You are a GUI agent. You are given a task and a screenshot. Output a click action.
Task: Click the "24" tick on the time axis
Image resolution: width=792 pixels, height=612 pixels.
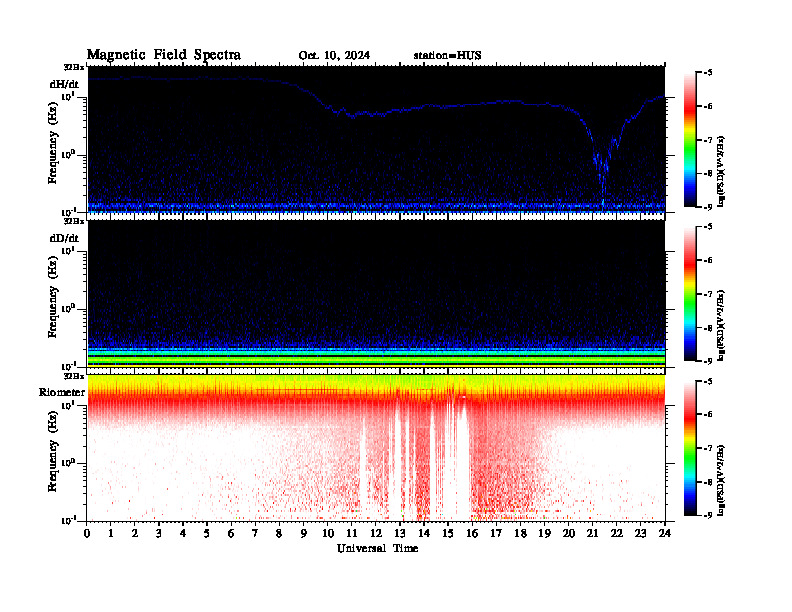(665, 534)
